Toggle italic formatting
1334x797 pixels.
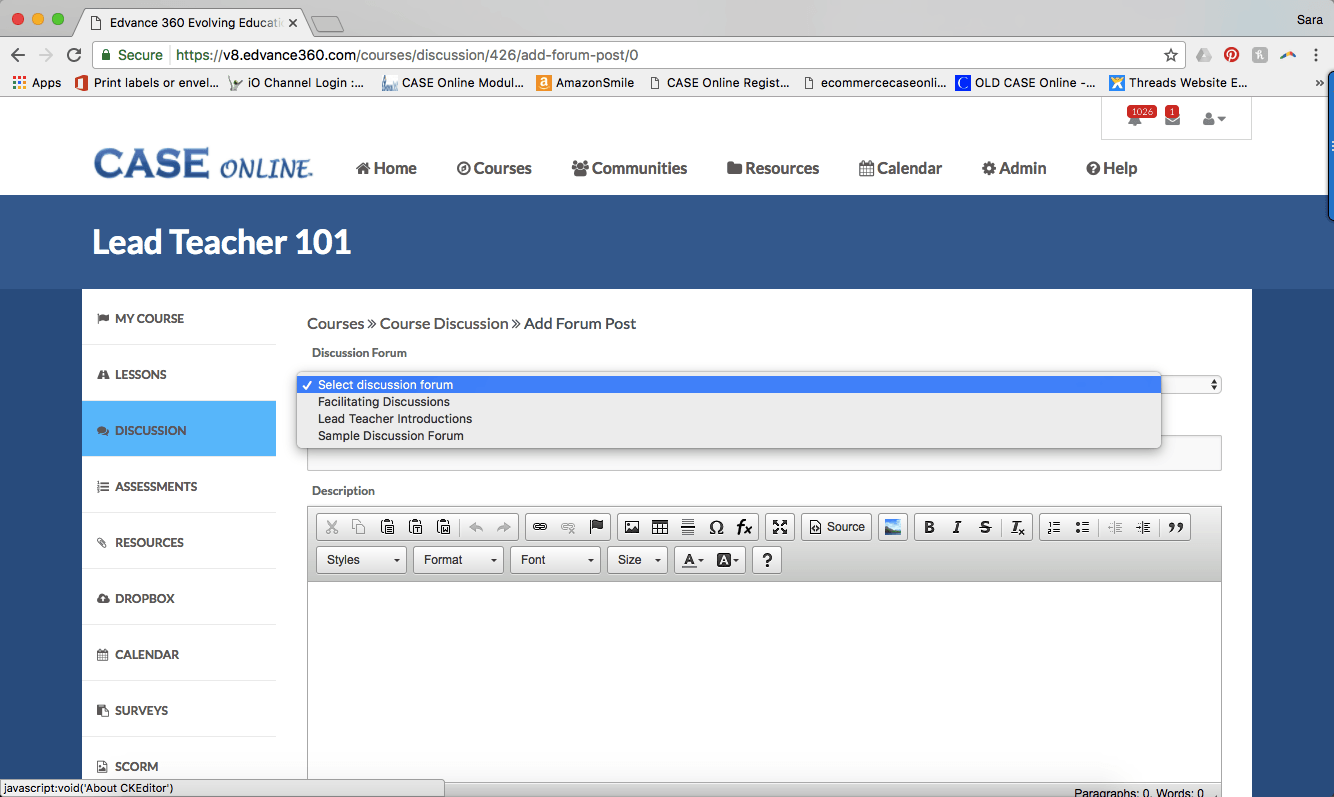(x=957, y=527)
